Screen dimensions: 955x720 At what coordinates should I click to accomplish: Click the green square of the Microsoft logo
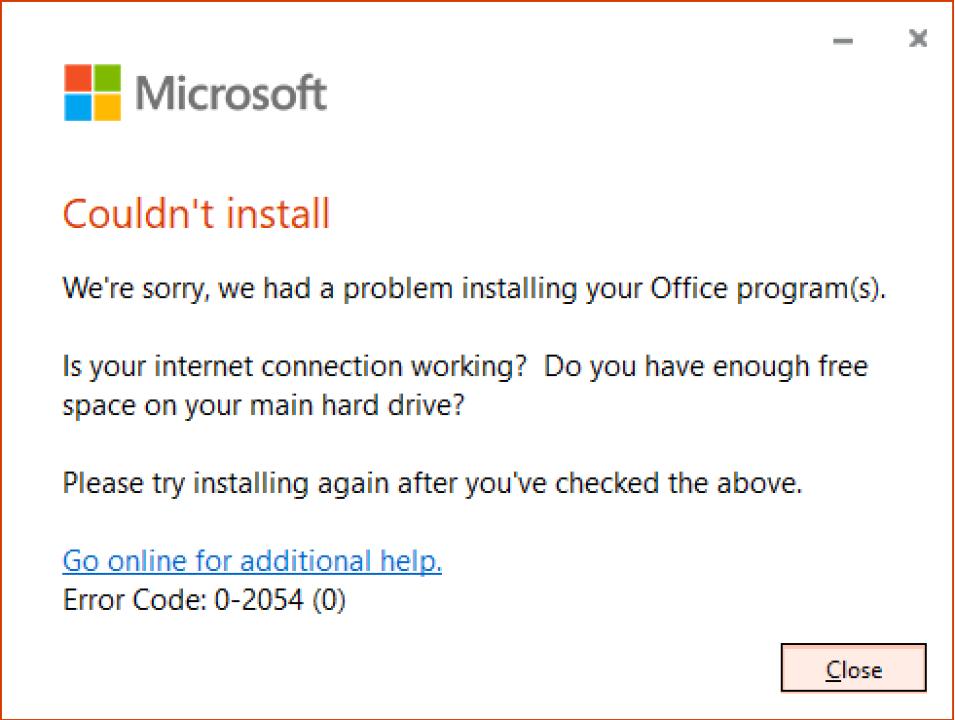(107, 79)
